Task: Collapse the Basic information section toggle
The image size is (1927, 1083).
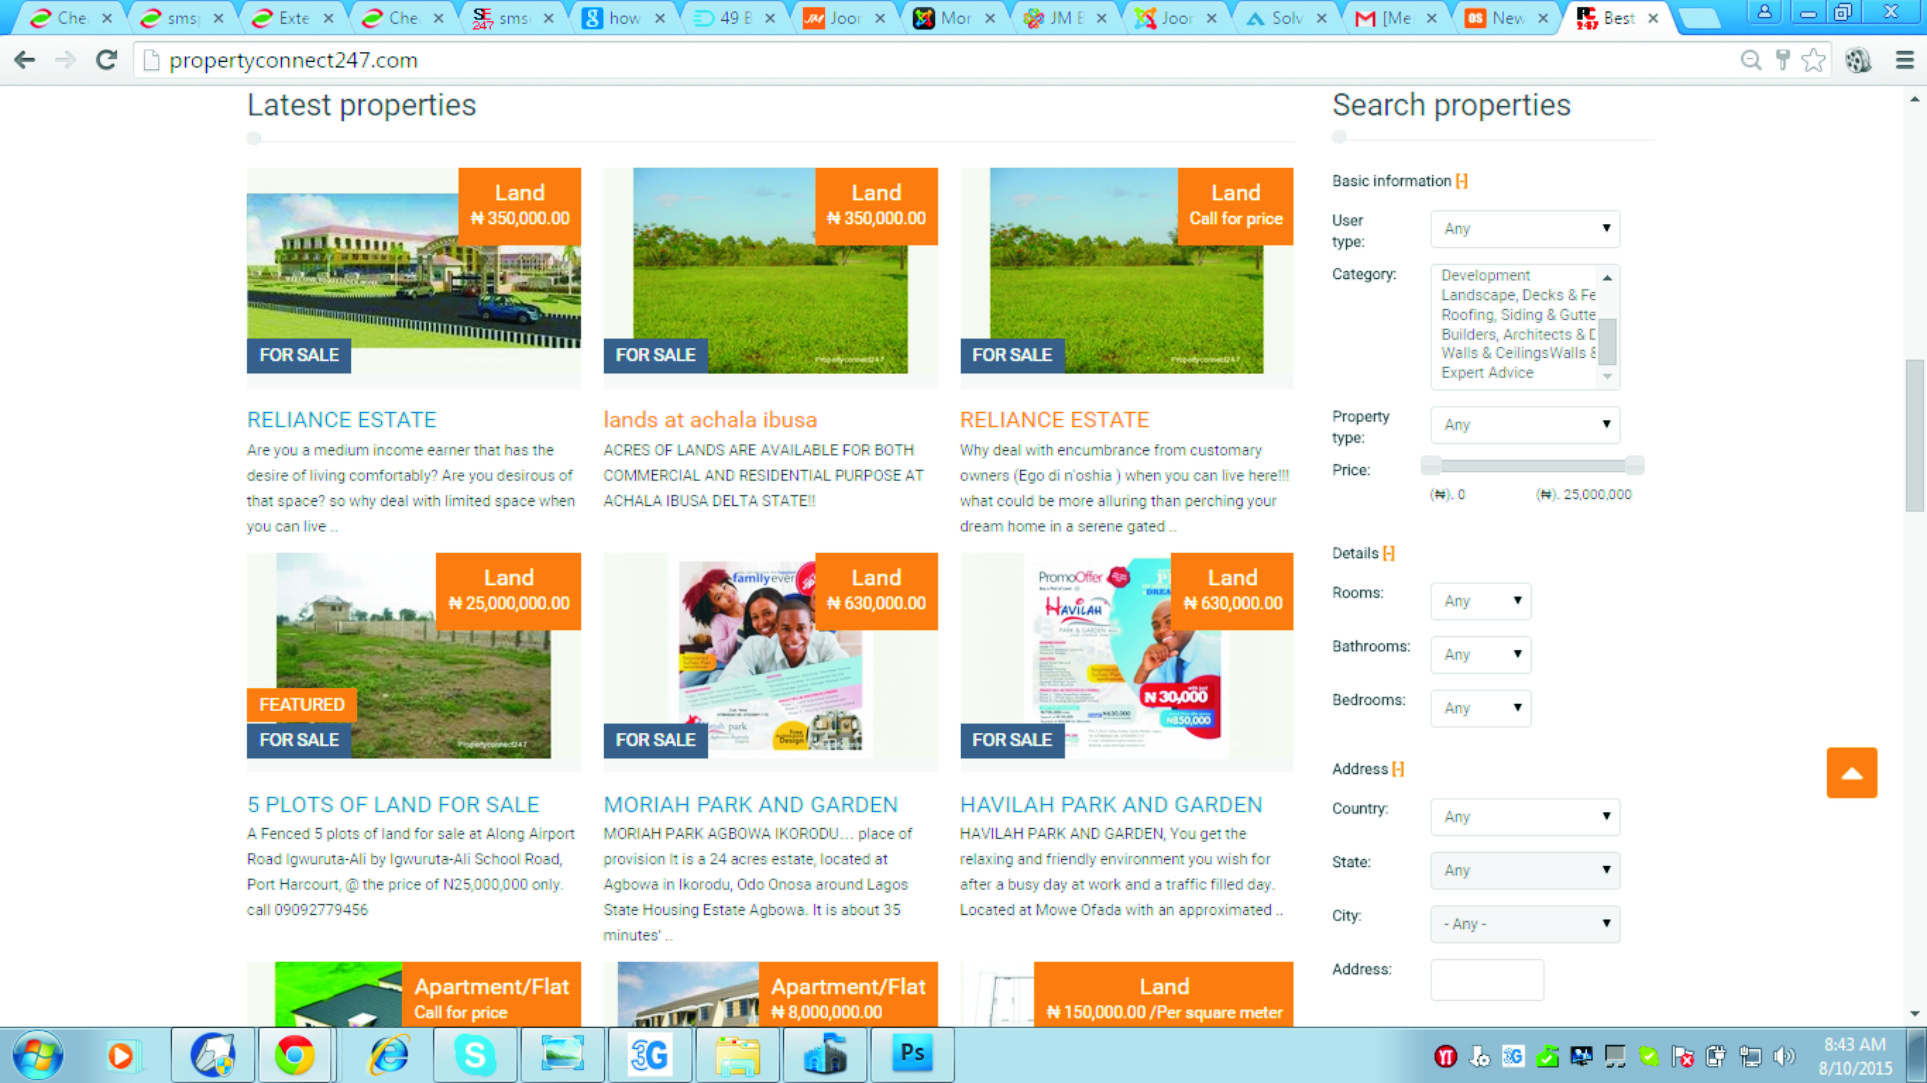Action: pyautogui.click(x=1462, y=181)
